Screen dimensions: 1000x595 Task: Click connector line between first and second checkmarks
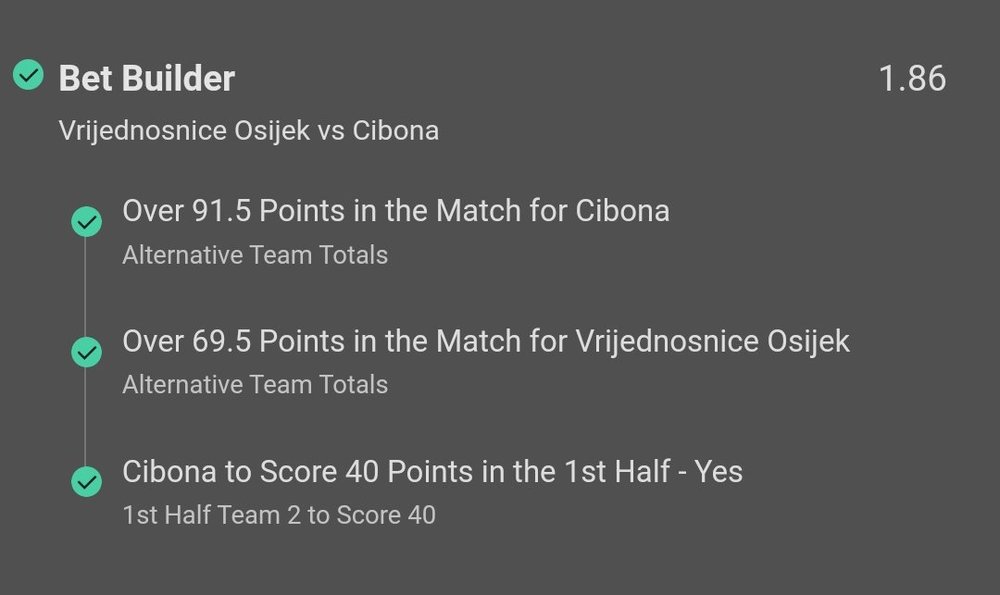tap(85, 287)
